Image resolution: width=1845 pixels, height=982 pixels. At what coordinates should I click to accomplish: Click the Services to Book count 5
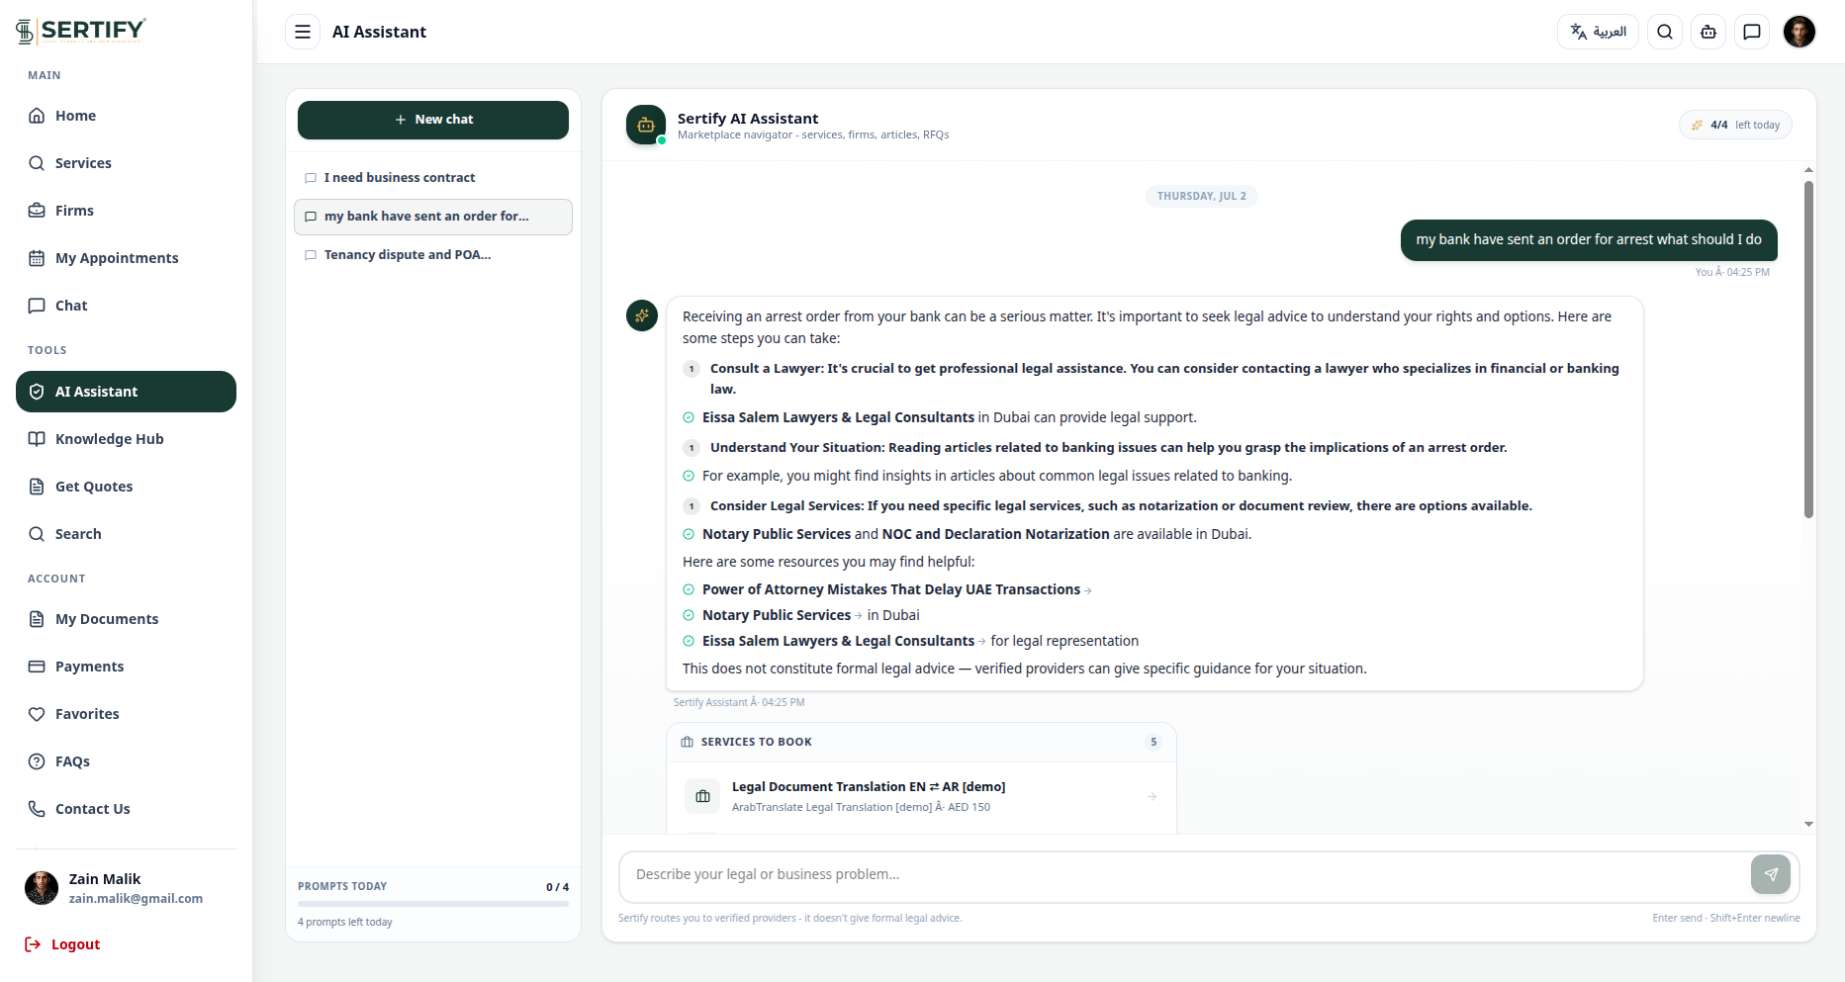click(x=1153, y=742)
